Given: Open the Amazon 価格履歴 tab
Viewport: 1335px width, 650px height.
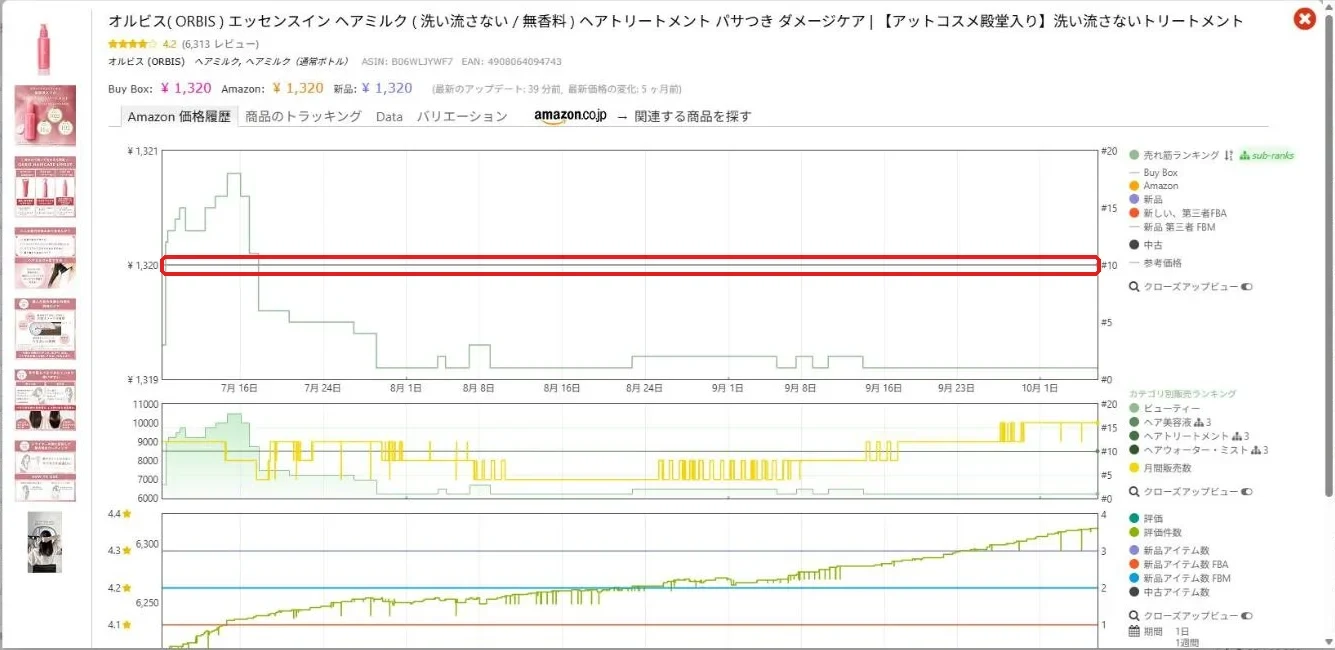Looking at the screenshot, I should tap(179, 116).
